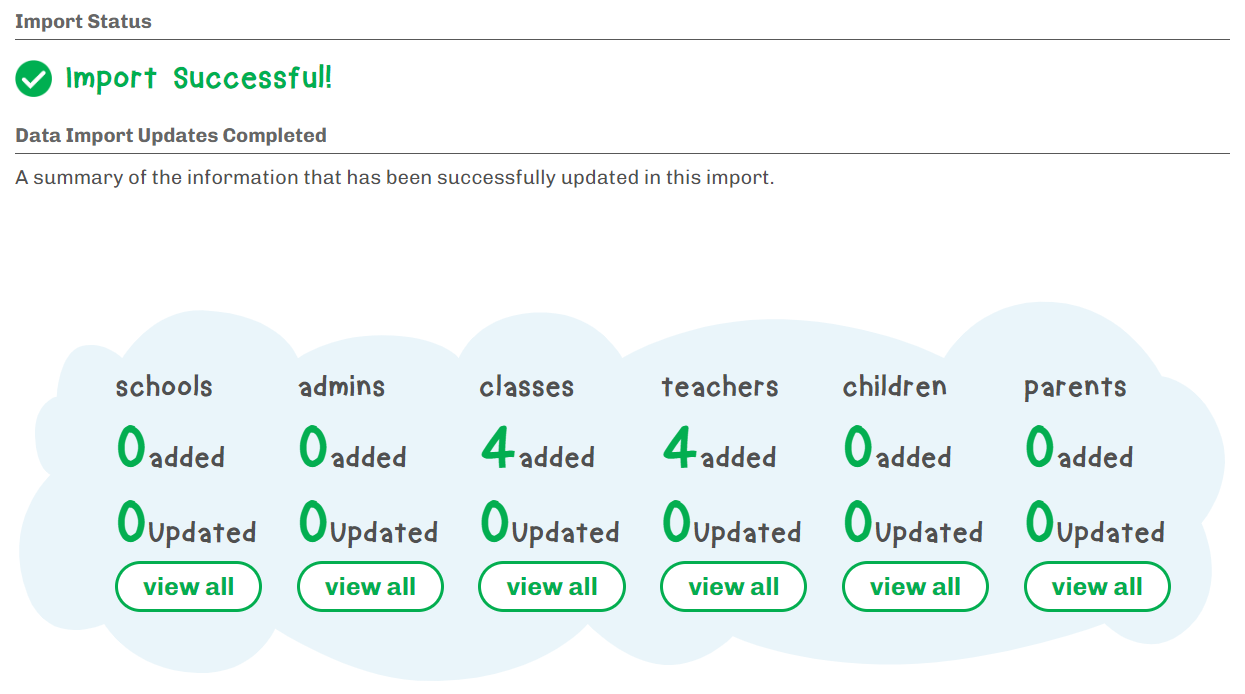Click the "Data Import Updates Completed" heading
This screenshot has height=694, width=1245.
tap(171, 135)
